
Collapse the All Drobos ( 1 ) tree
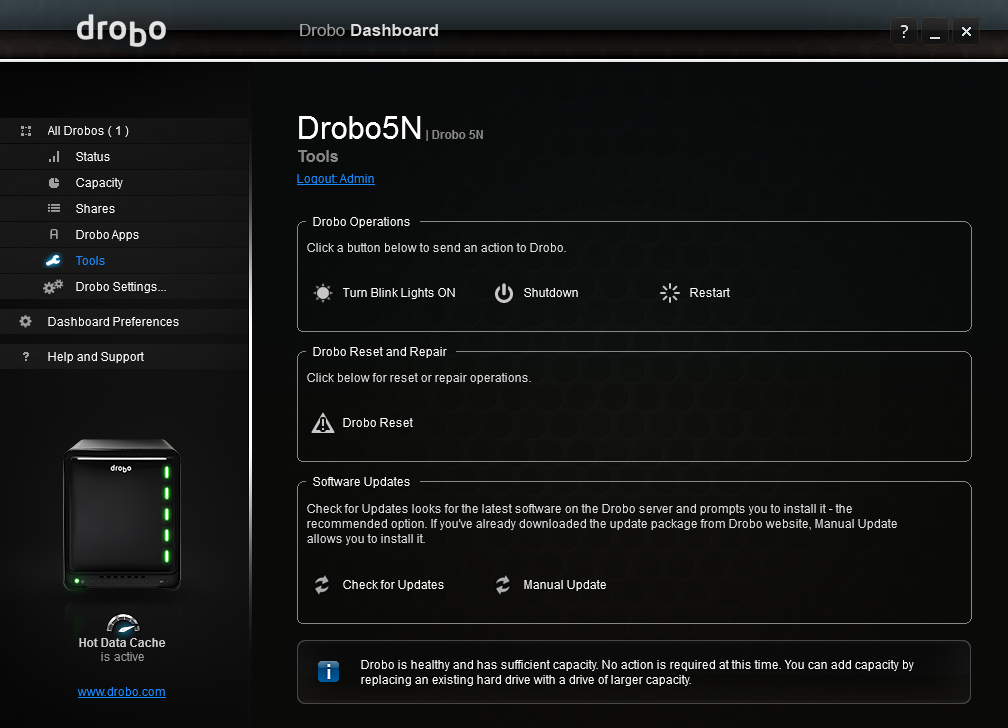(26, 131)
